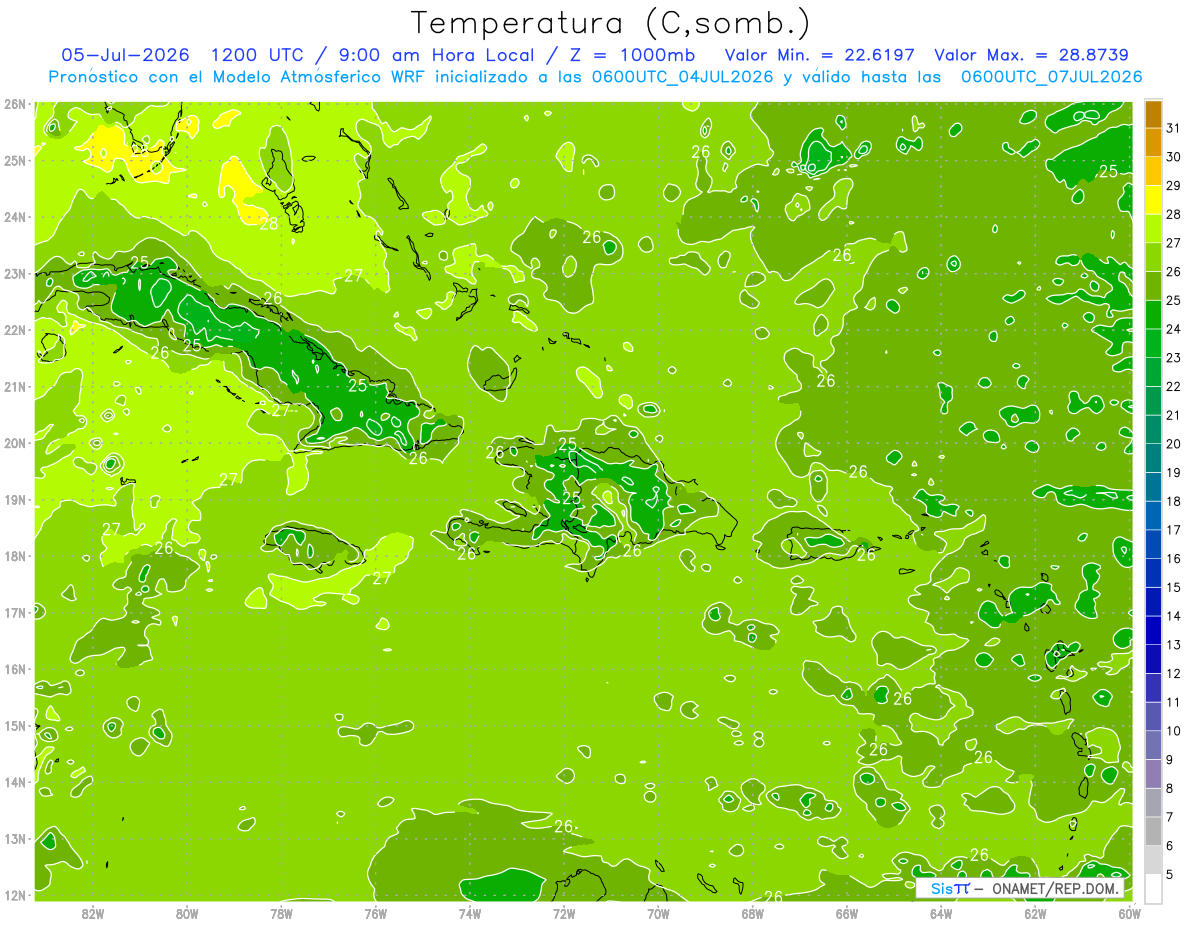Click the gray legend swatch between 6 and 7
The width and height of the screenshot is (1200, 927).
pos(1153,831)
